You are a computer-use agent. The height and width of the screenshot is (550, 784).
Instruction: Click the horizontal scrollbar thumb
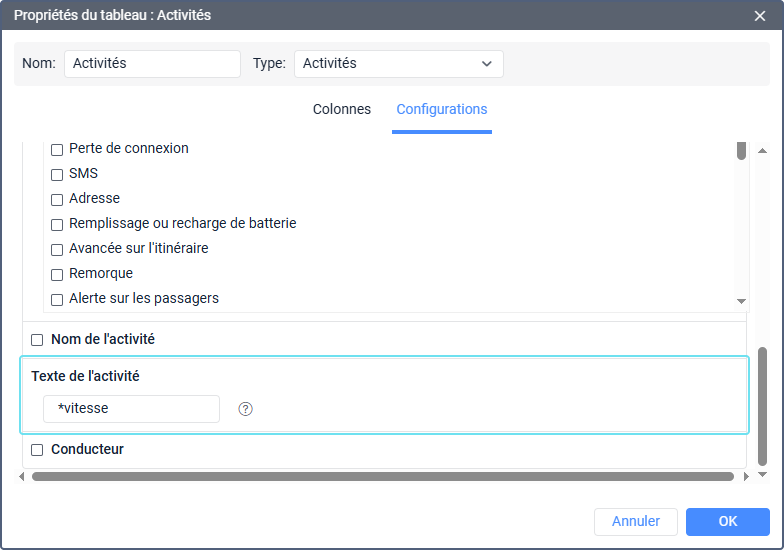pyautogui.click(x=382, y=476)
